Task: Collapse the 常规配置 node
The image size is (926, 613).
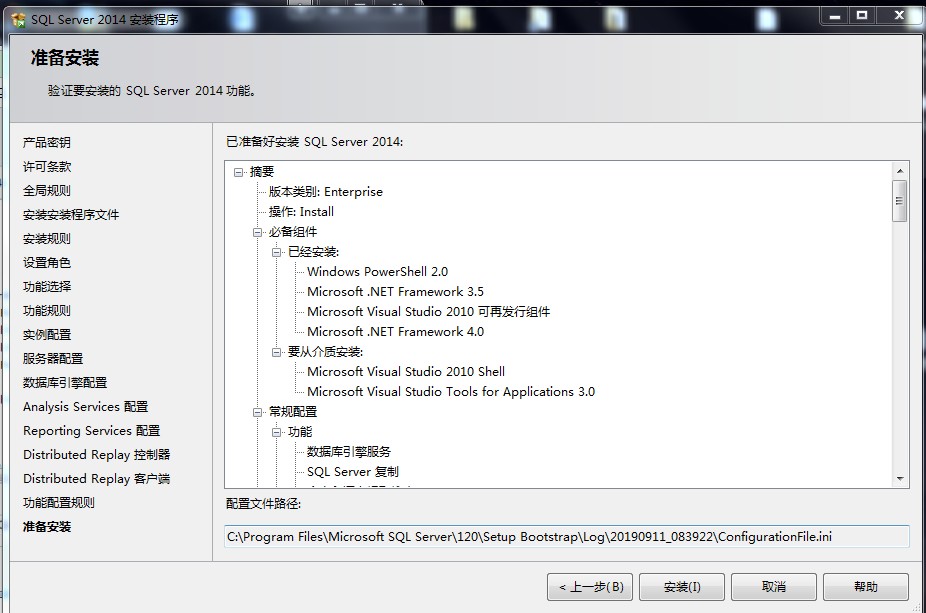Action: point(257,412)
